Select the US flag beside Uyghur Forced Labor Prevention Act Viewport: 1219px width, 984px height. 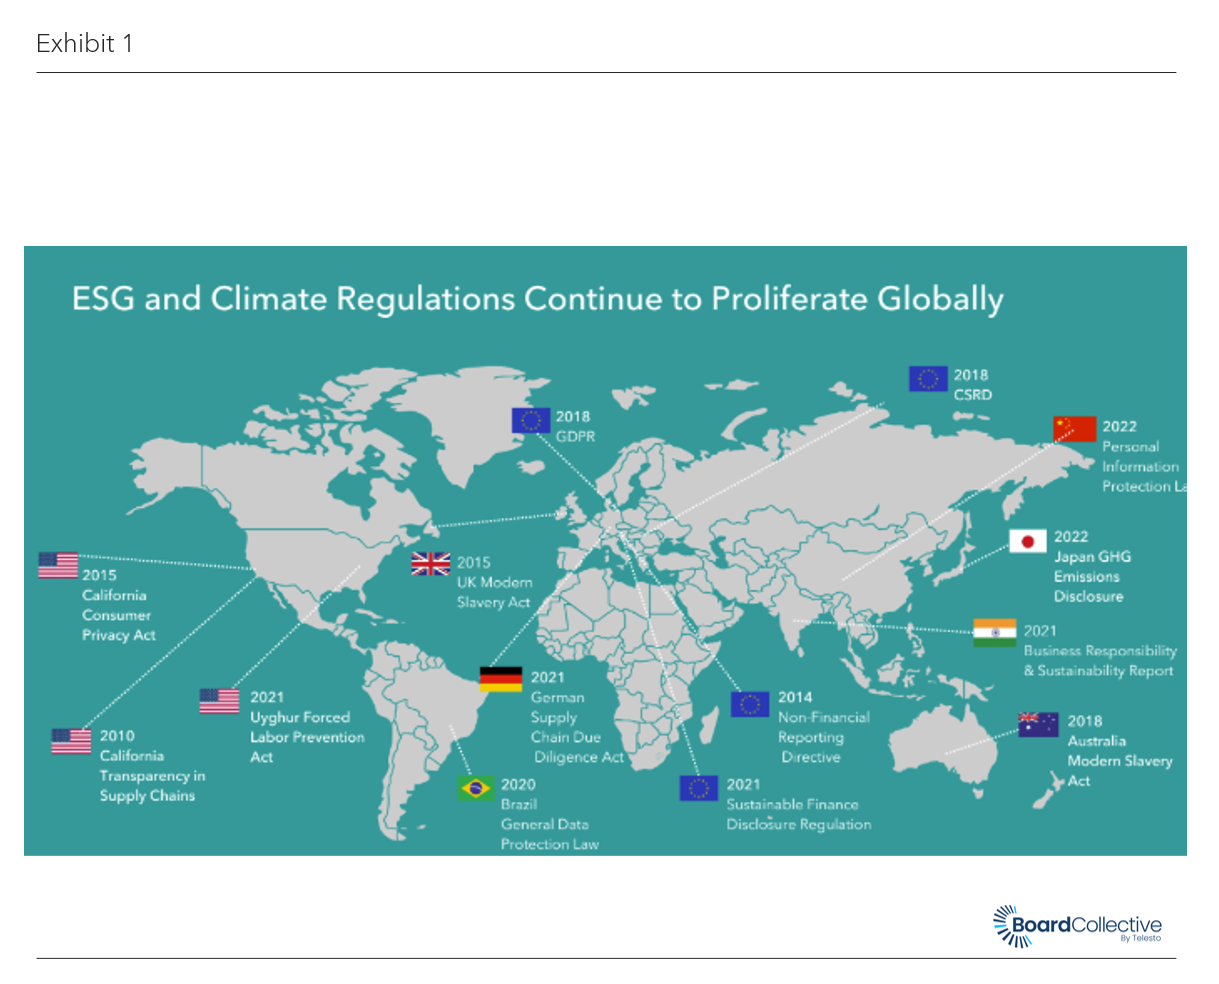[x=219, y=701]
